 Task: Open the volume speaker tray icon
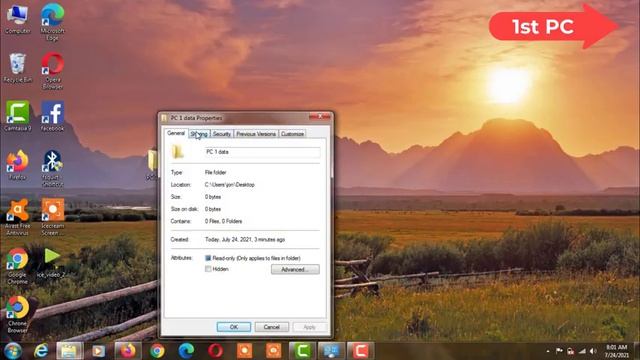tap(593, 351)
